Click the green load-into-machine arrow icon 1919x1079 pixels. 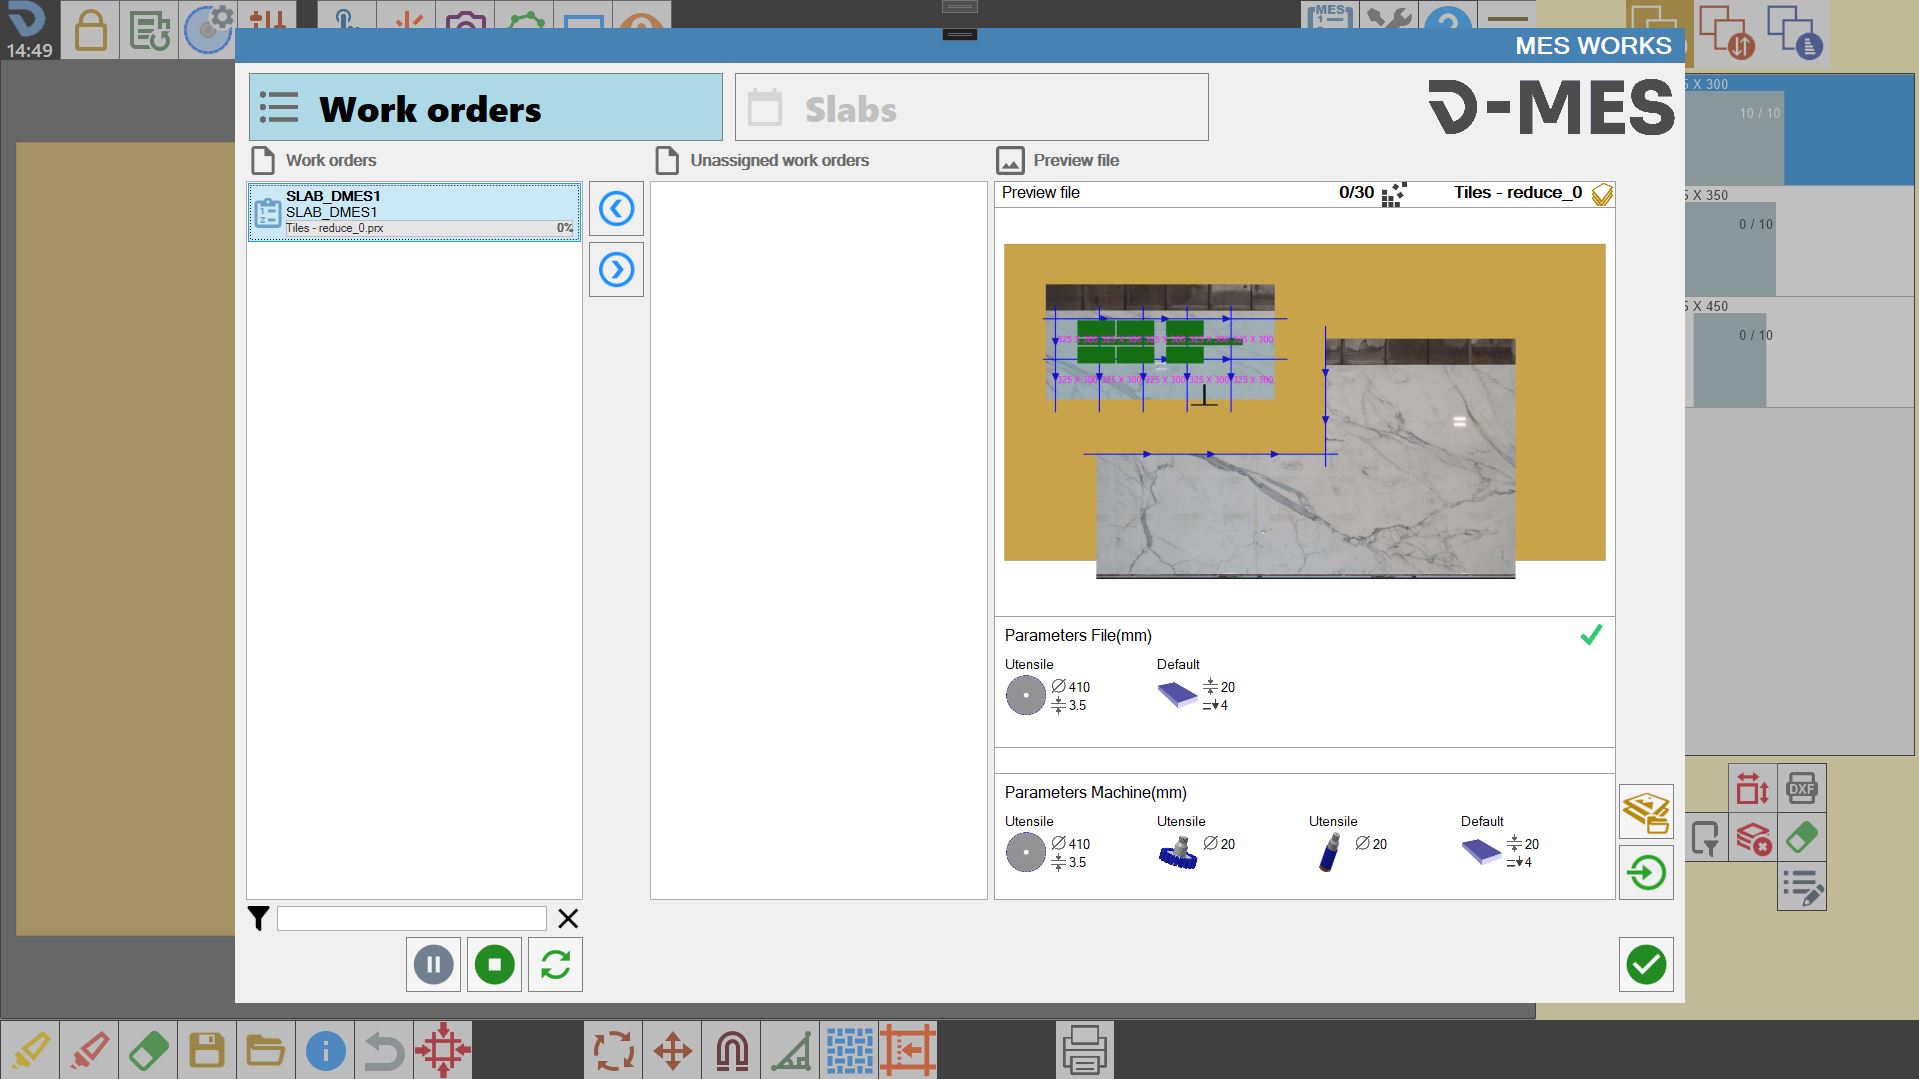1646,873
